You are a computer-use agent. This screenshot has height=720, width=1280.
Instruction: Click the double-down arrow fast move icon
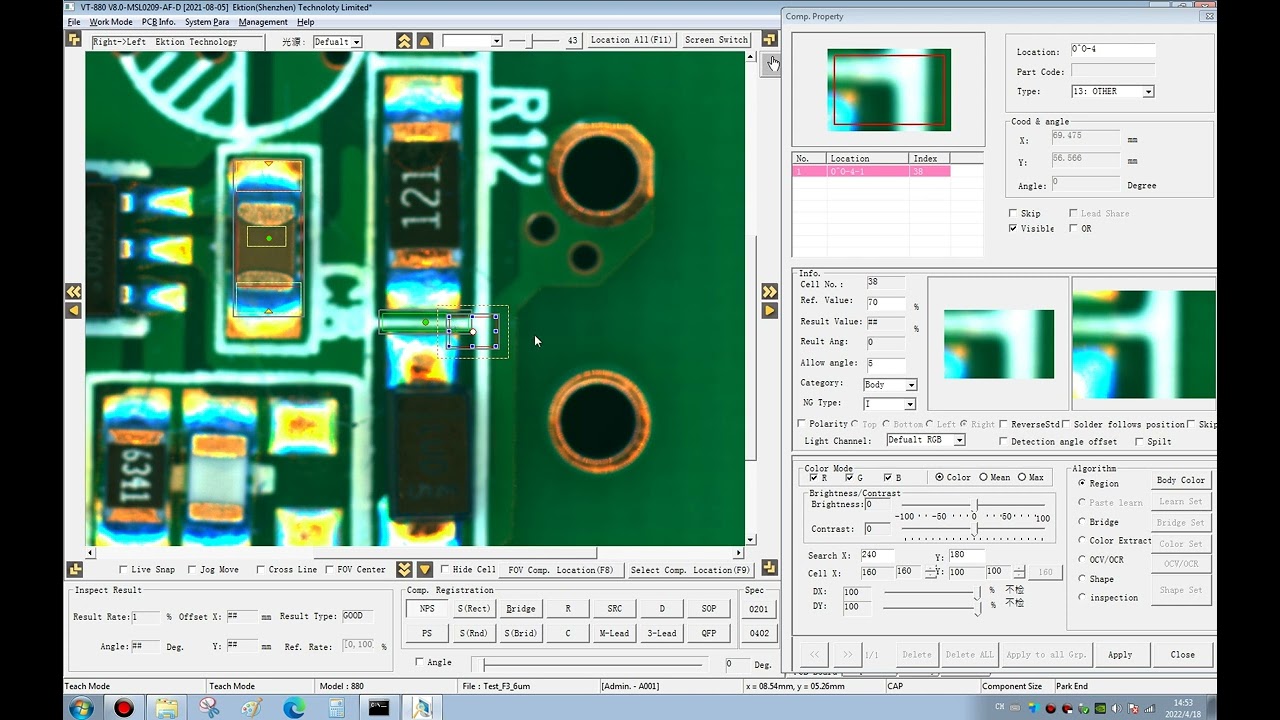coord(404,569)
